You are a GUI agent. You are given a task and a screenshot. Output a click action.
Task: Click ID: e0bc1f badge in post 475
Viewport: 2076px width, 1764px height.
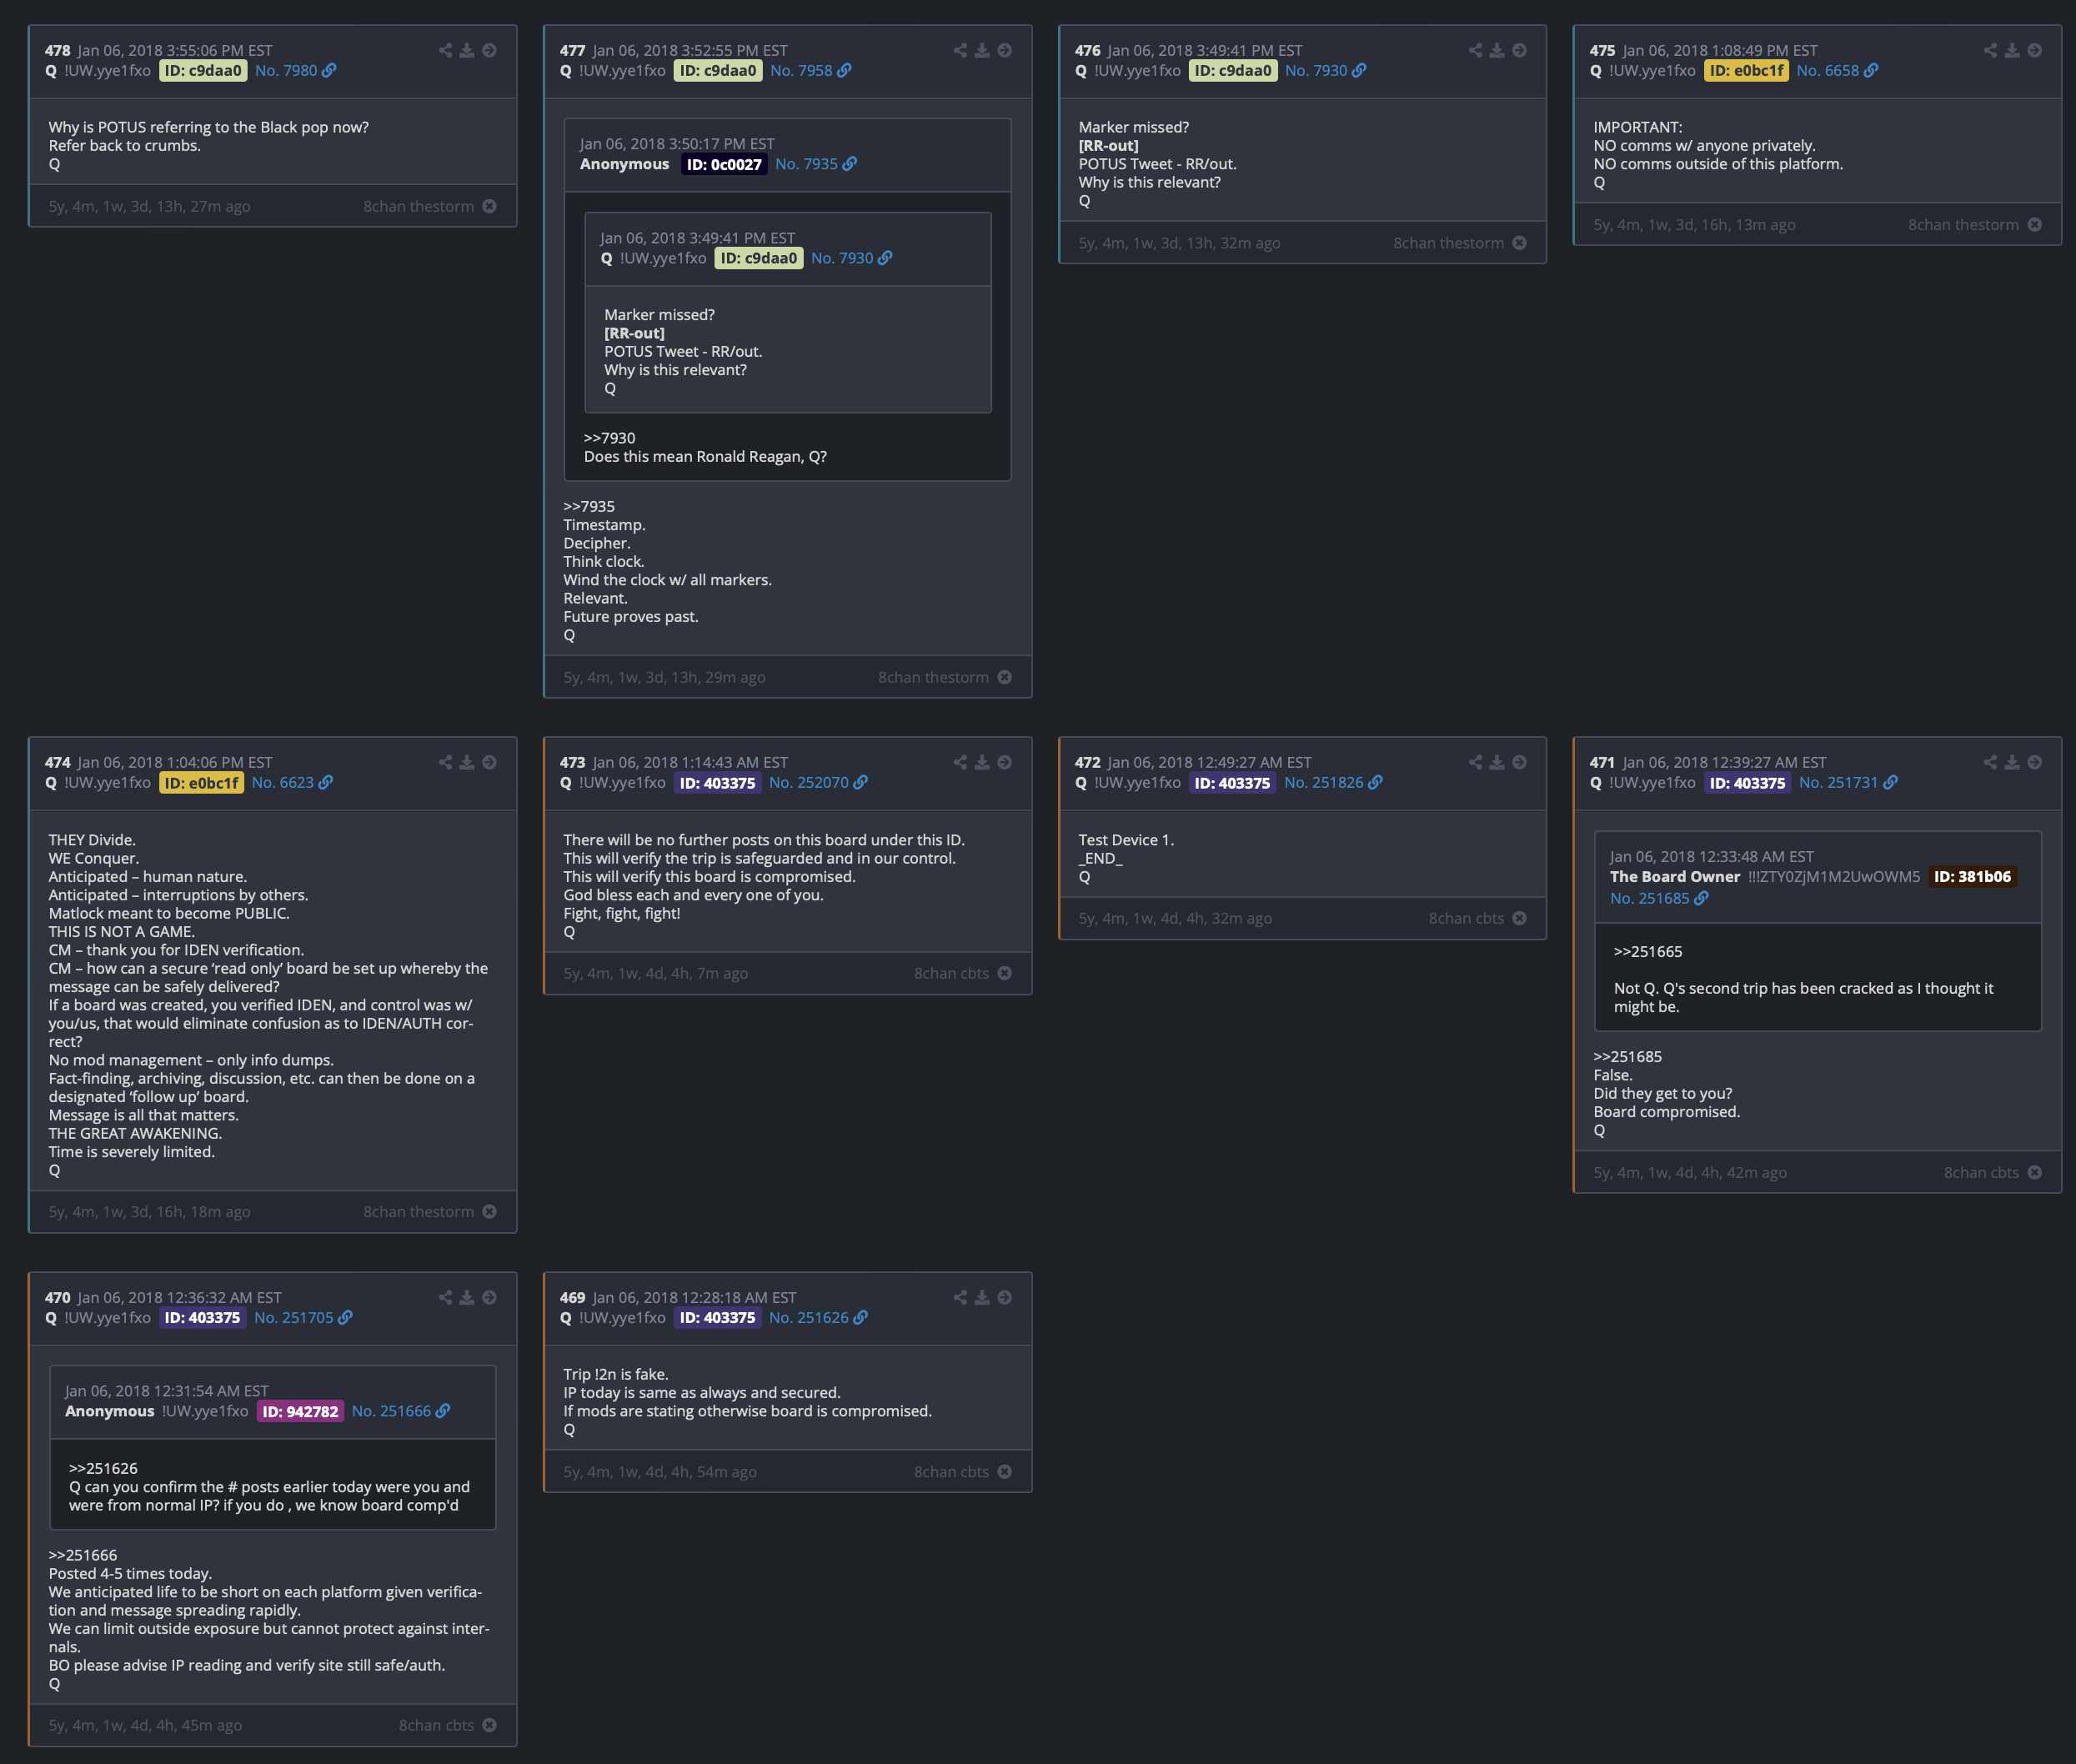tap(1746, 71)
